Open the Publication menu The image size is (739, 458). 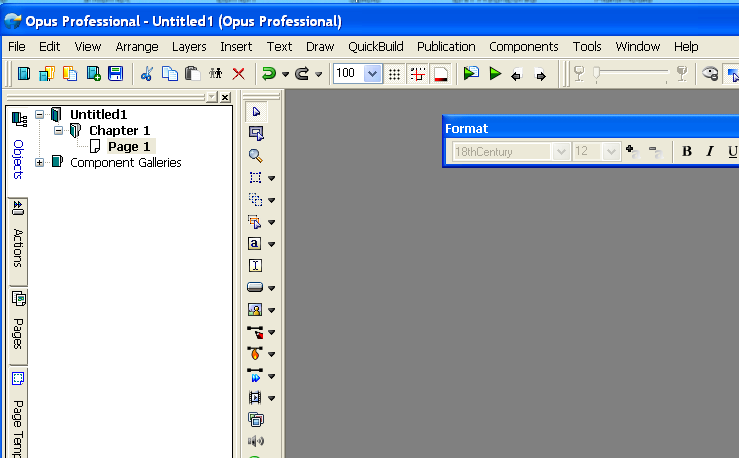tap(446, 47)
